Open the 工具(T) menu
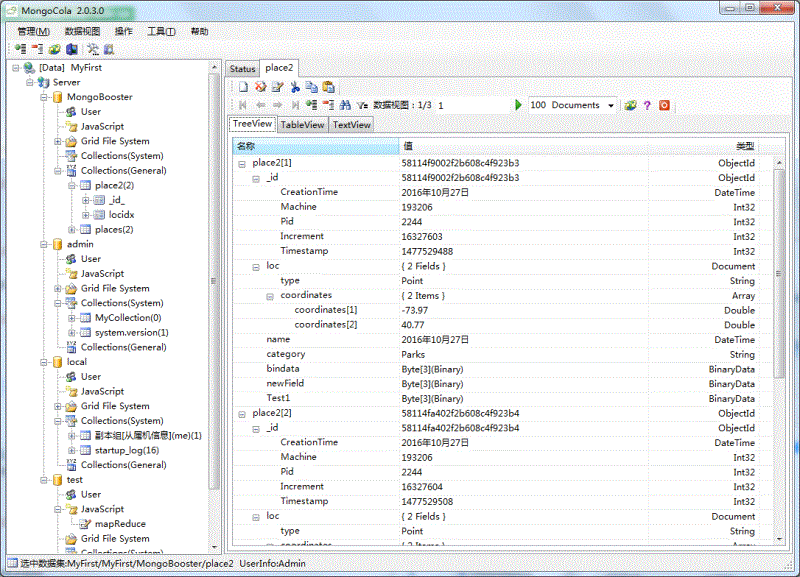Image resolution: width=800 pixels, height=577 pixels. tap(161, 31)
